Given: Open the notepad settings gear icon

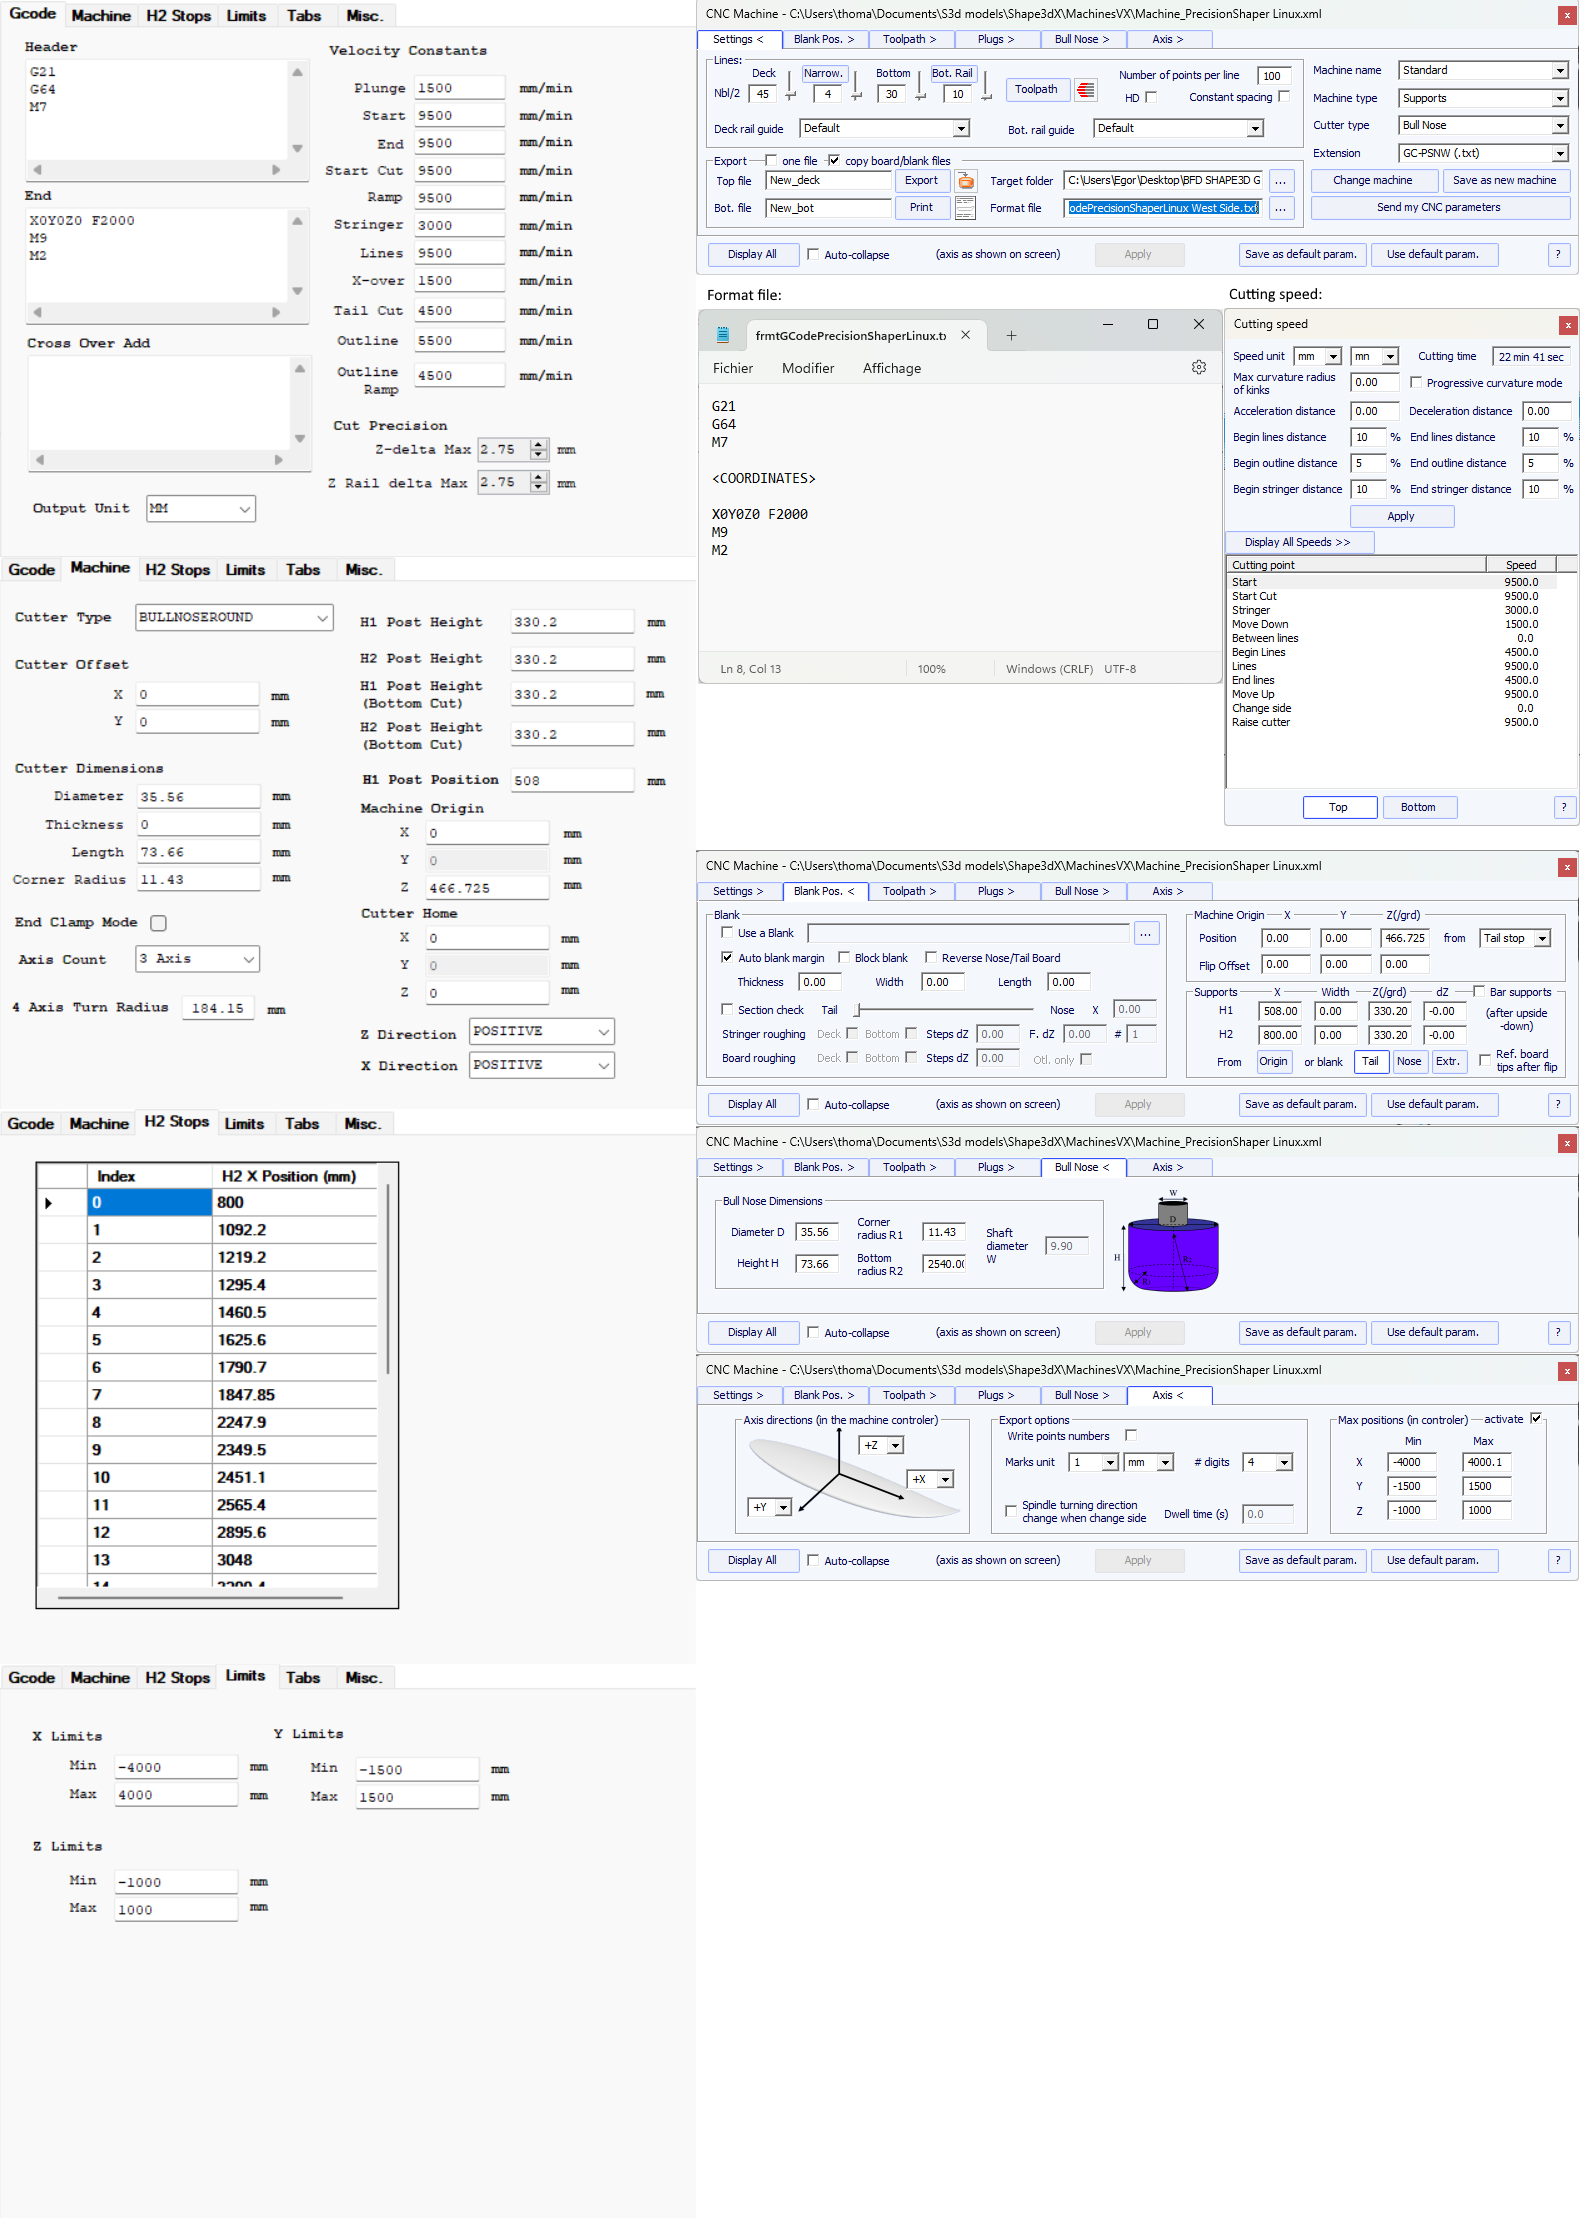Looking at the screenshot, I should point(1199,368).
